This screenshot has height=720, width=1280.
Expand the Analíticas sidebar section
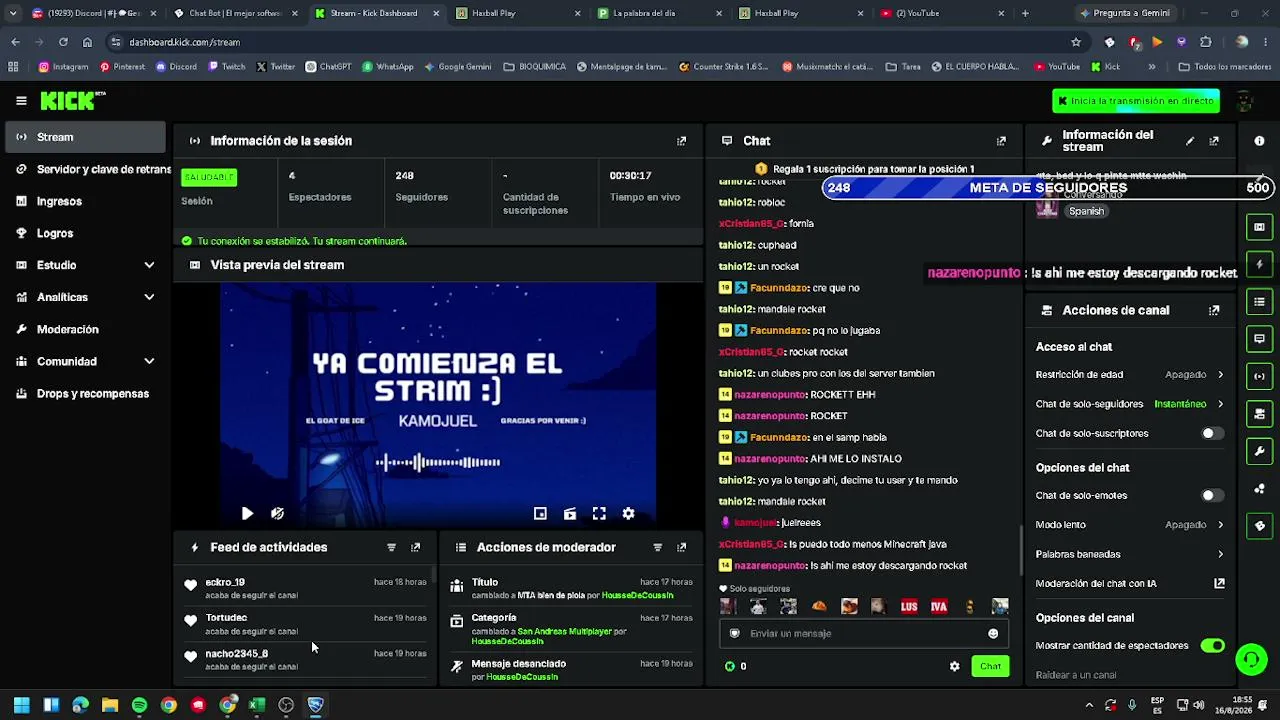tap(86, 297)
